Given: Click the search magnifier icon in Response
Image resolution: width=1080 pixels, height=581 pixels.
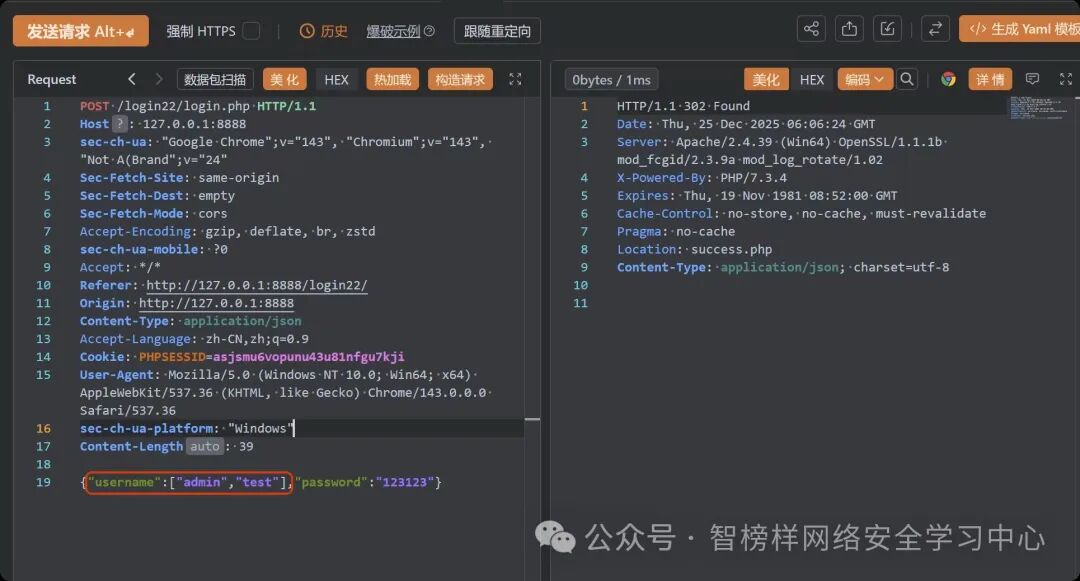Looking at the screenshot, I should (907, 79).
